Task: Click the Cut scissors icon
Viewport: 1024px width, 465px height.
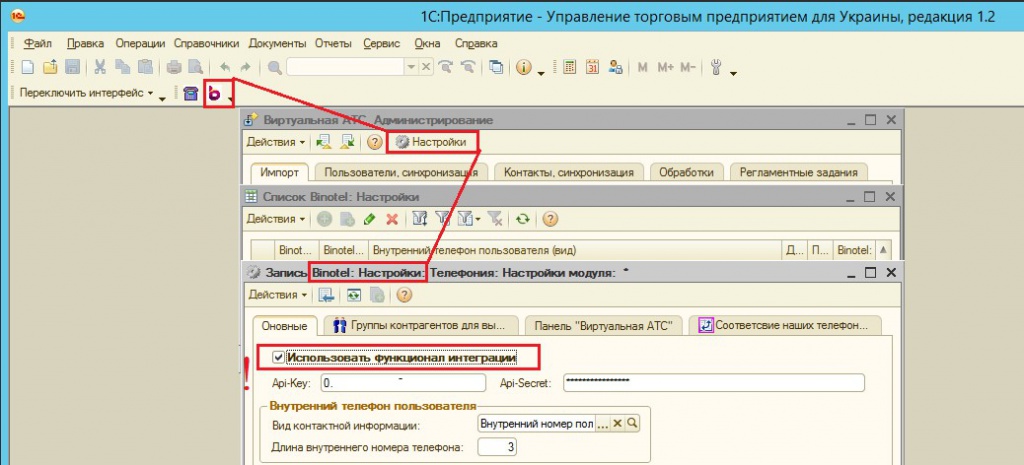Action: 100,67
